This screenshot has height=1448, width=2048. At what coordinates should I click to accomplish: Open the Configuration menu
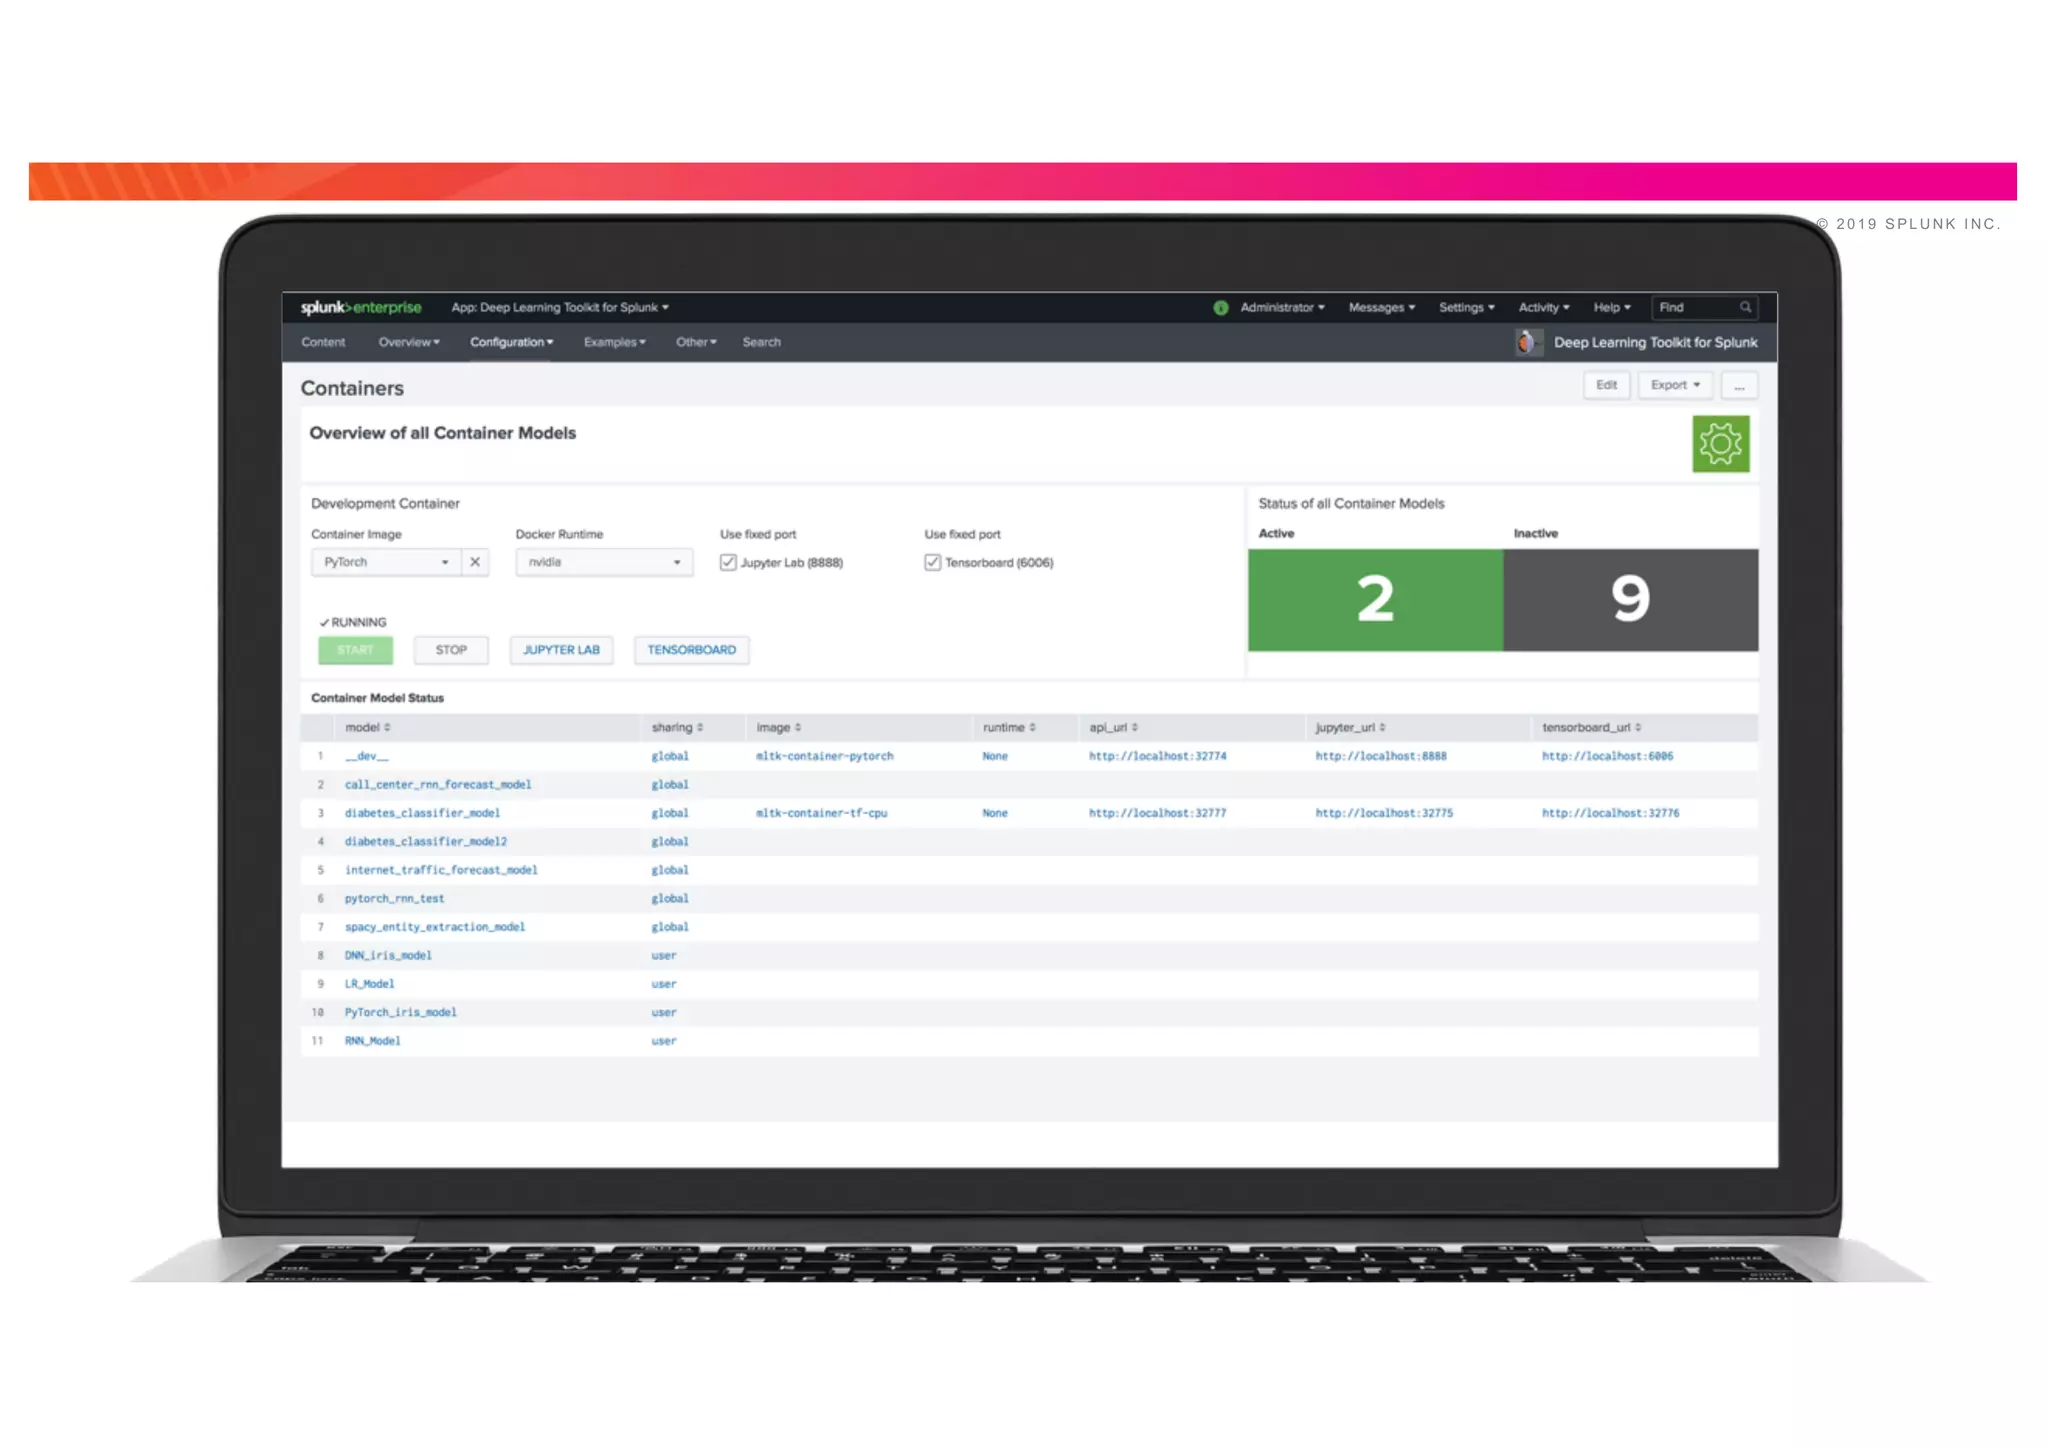point(511,343)
